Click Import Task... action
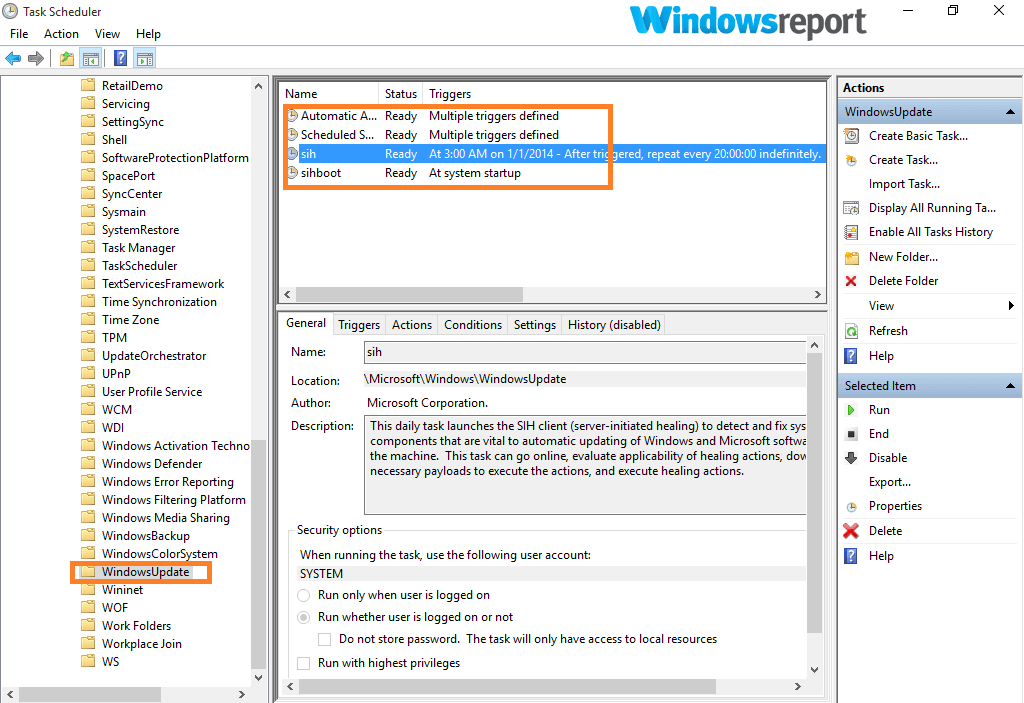This screenshot has height=703, width=1024. tap(904, 184)
